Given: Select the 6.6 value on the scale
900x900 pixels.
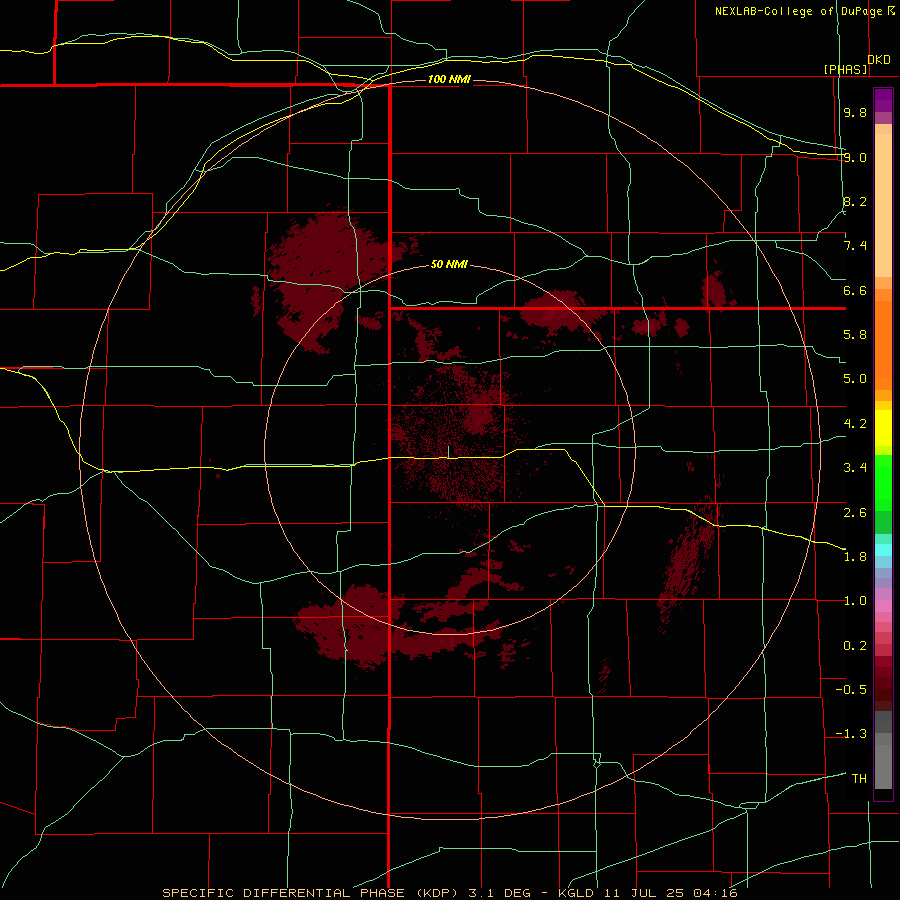Looking at the screenshot, I should (x=855, y=290).
